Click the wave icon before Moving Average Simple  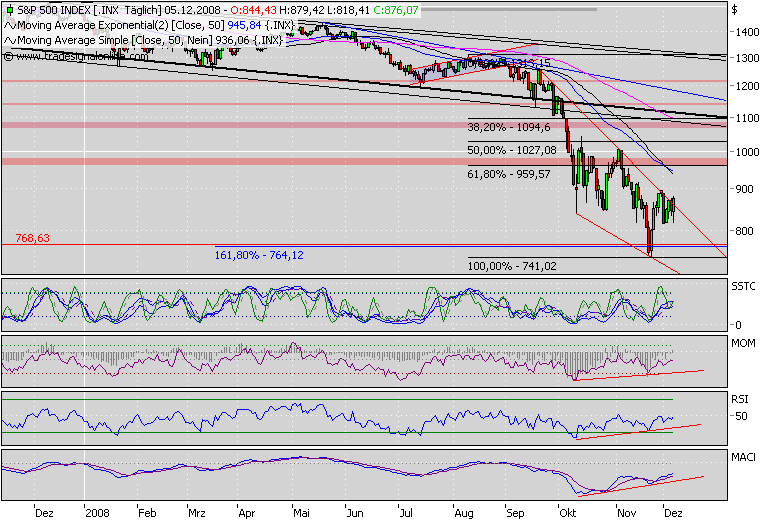point(10,41)
